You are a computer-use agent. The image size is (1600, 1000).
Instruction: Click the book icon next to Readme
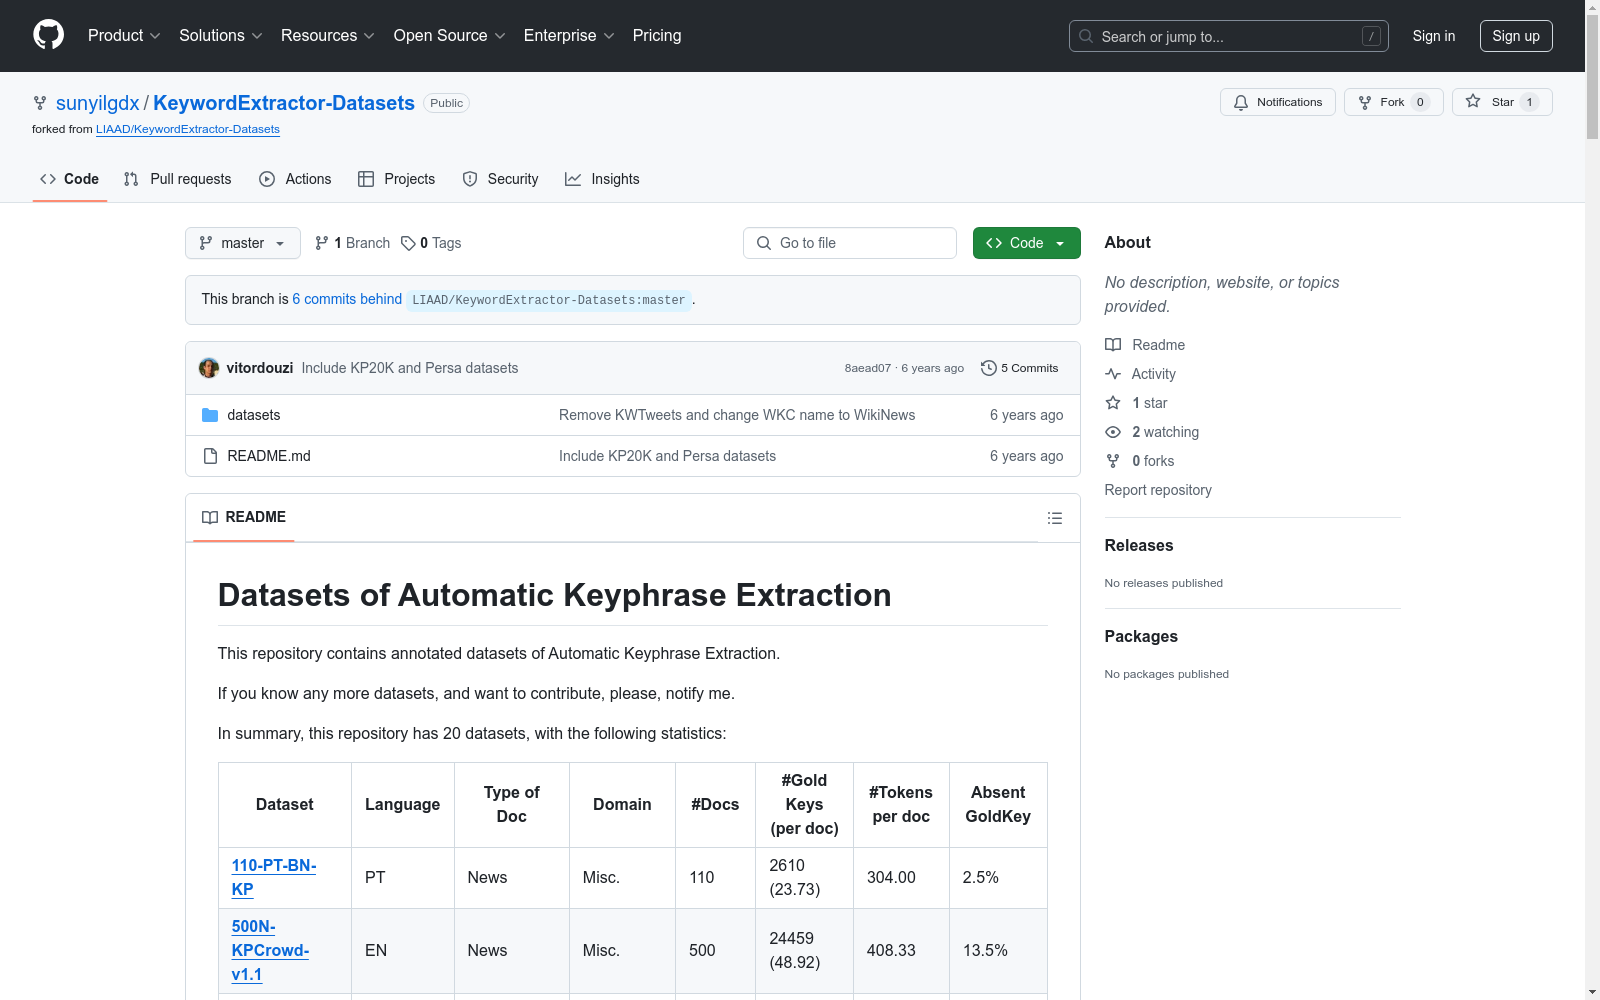click(x=1113, y=345)
